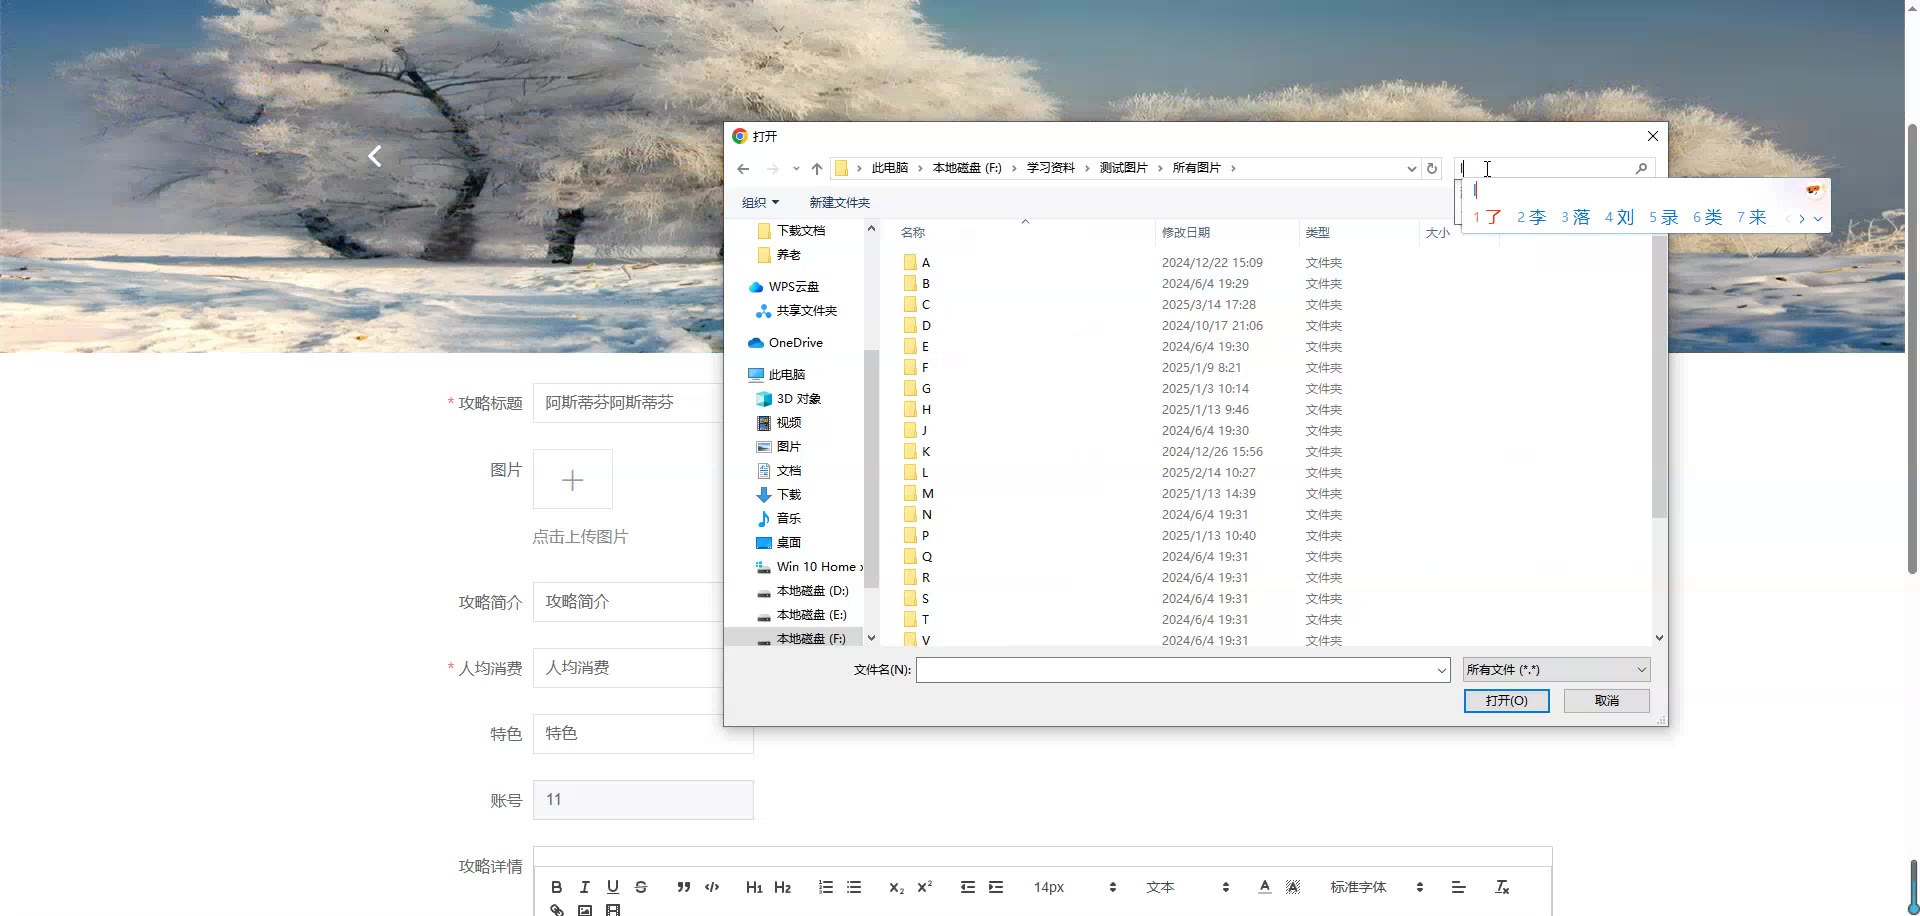Select 此电脑 in the address breadcrumb

point(889,168)
